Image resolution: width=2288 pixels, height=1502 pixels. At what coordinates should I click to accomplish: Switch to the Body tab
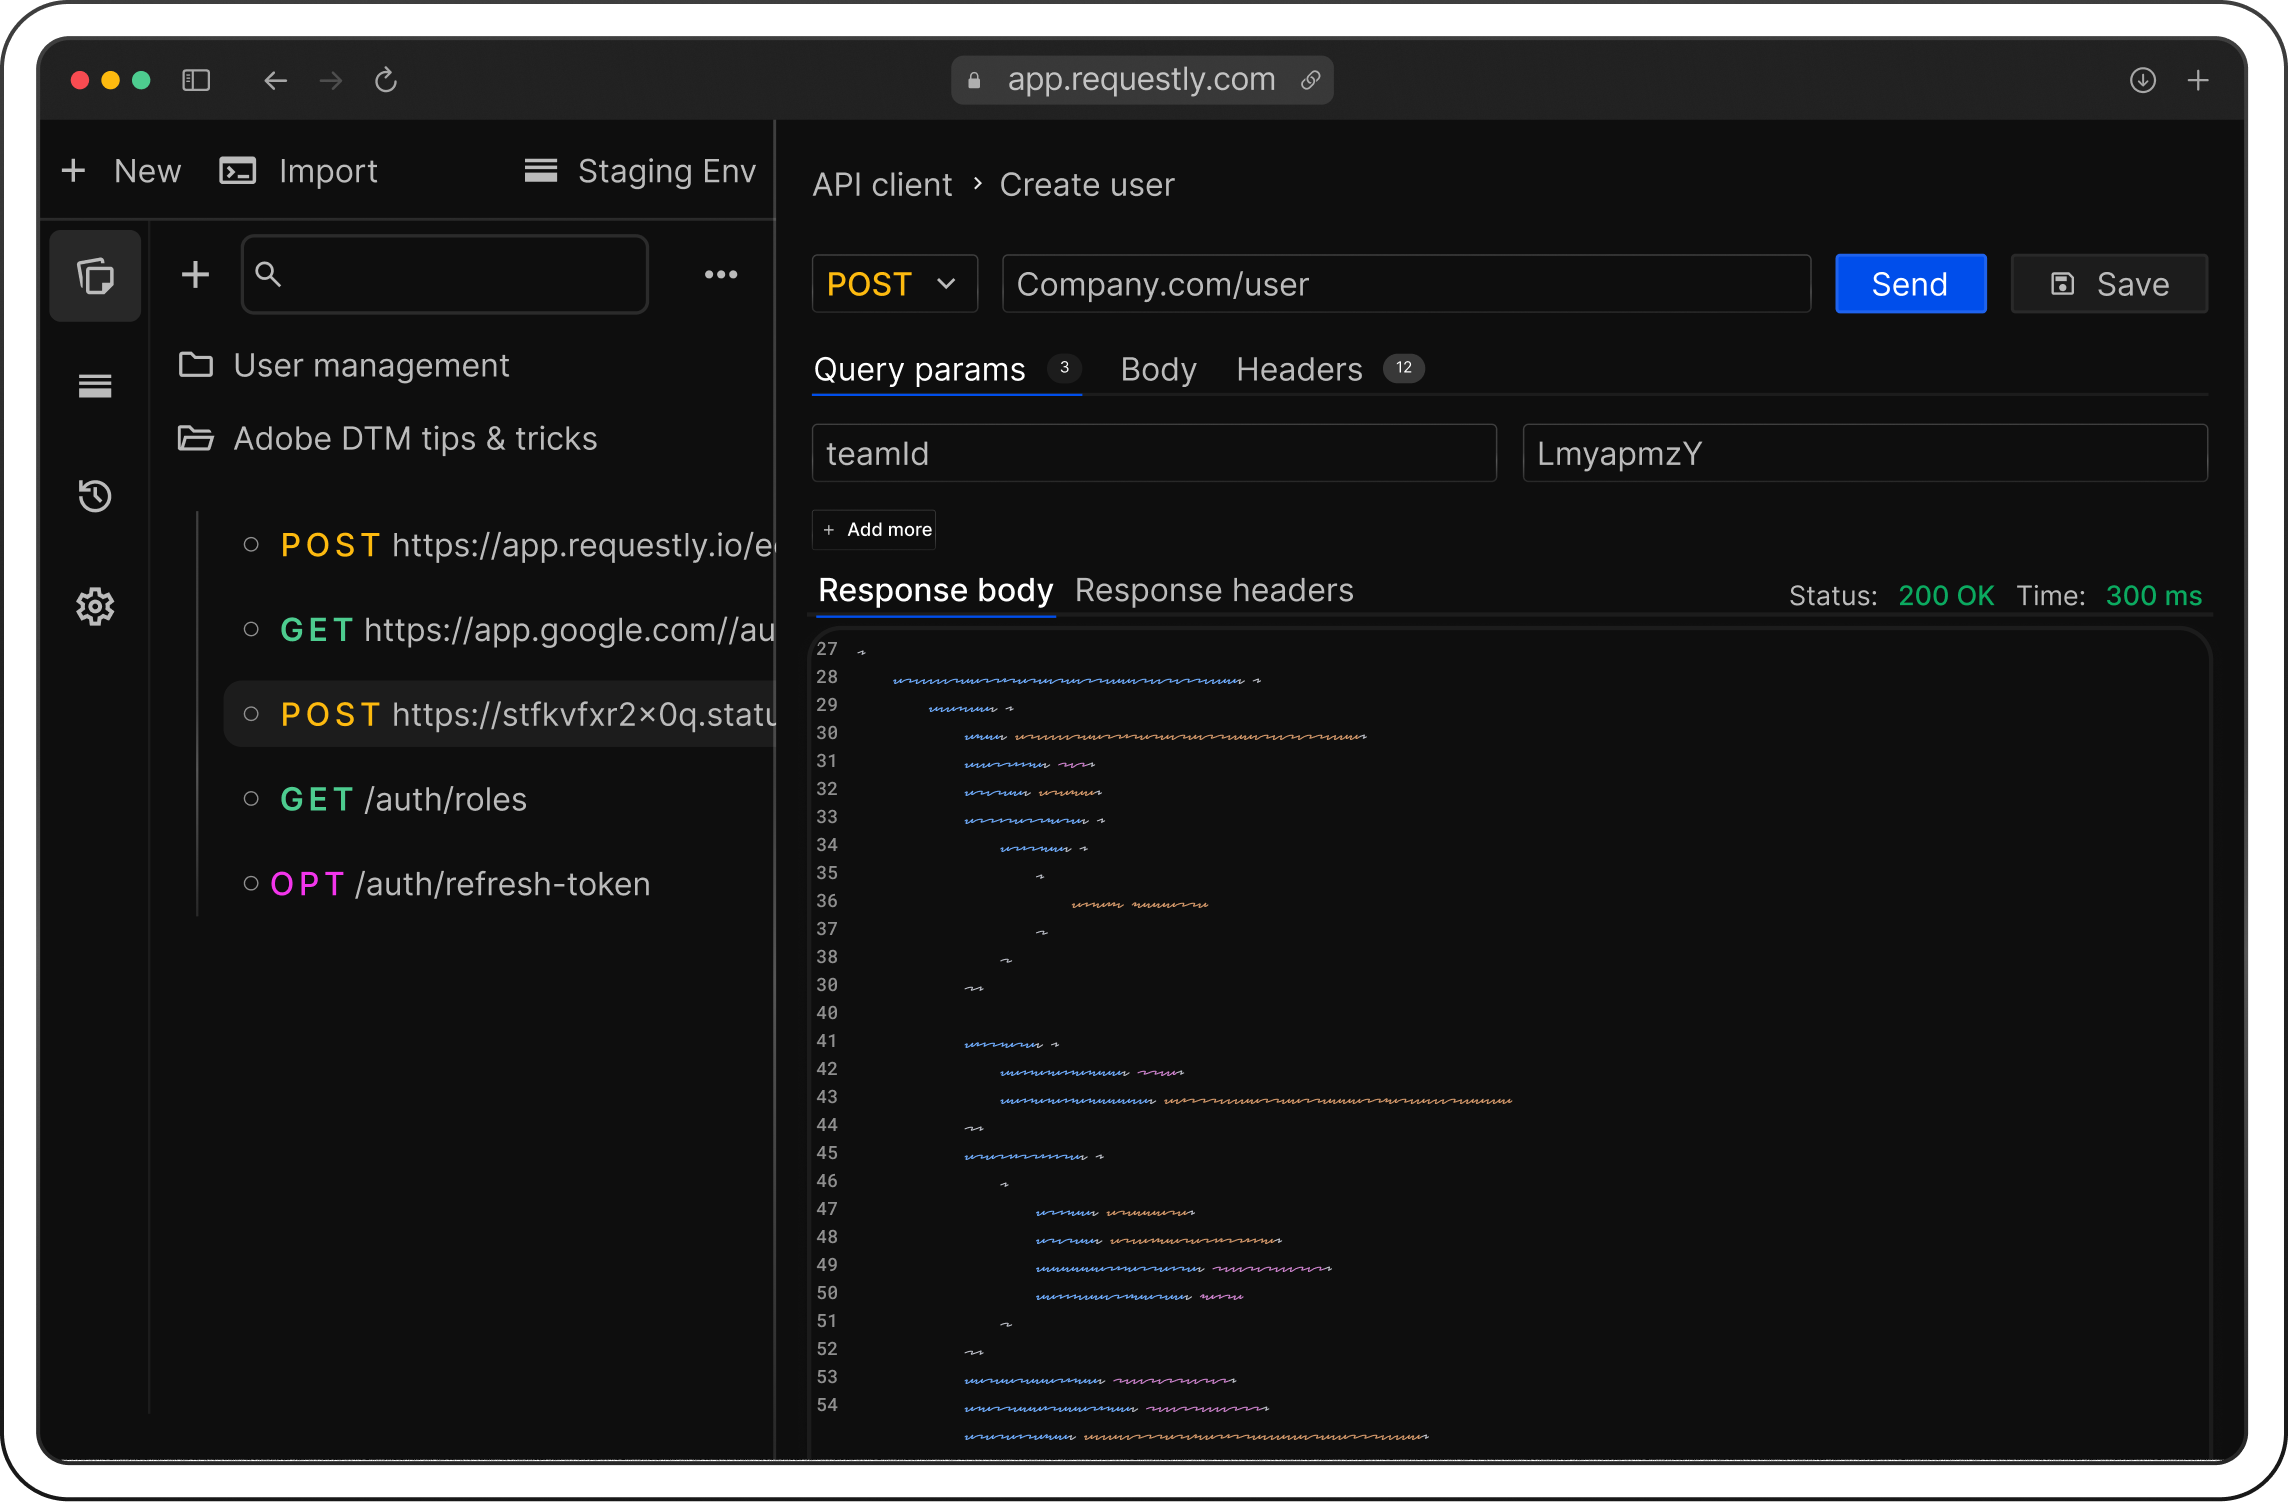pyautogui.click(x=1158, y=369)
